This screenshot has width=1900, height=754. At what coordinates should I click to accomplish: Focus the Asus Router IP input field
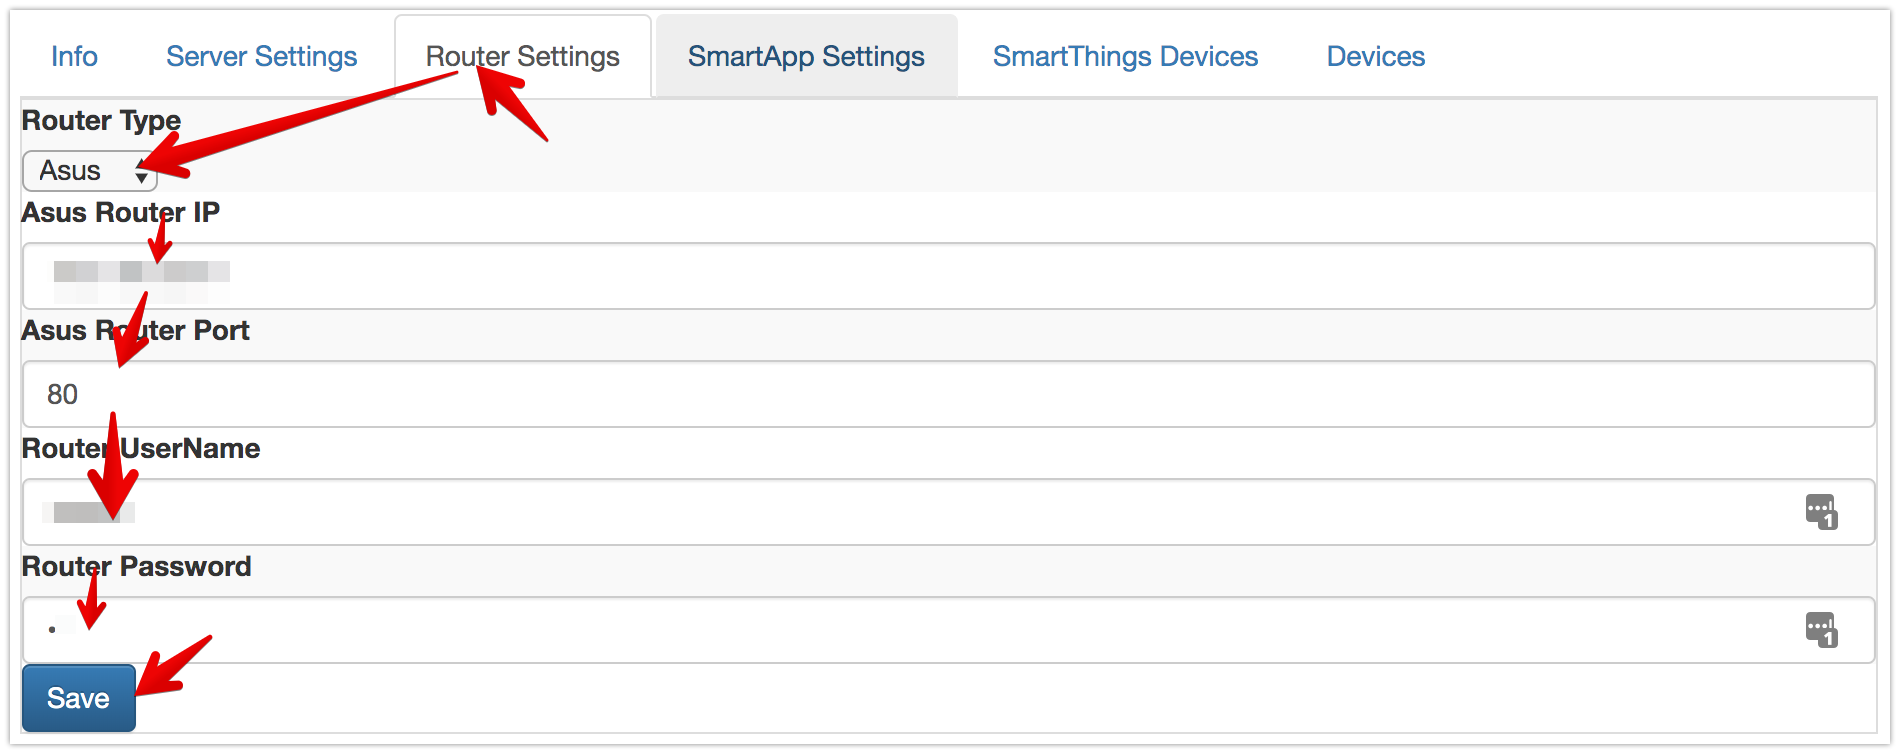point(948,276)
